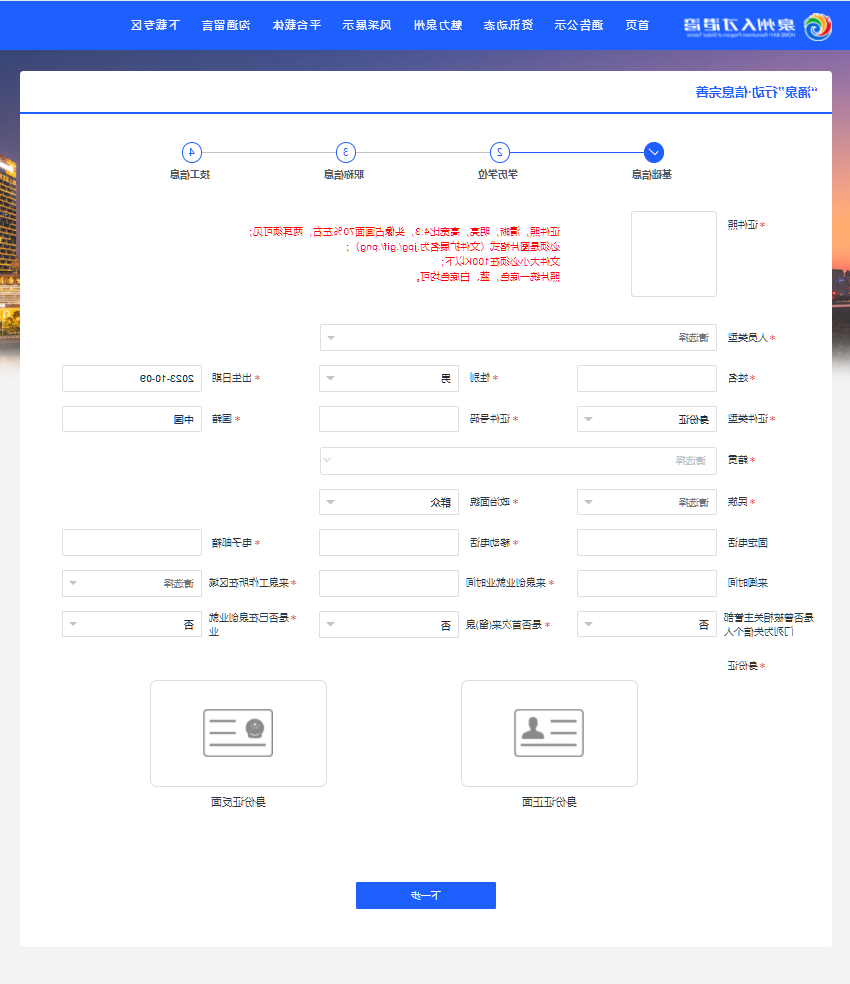
Task: Focus the 证件号码 input field
Action: pyautogui.click(x=389, y=419)
